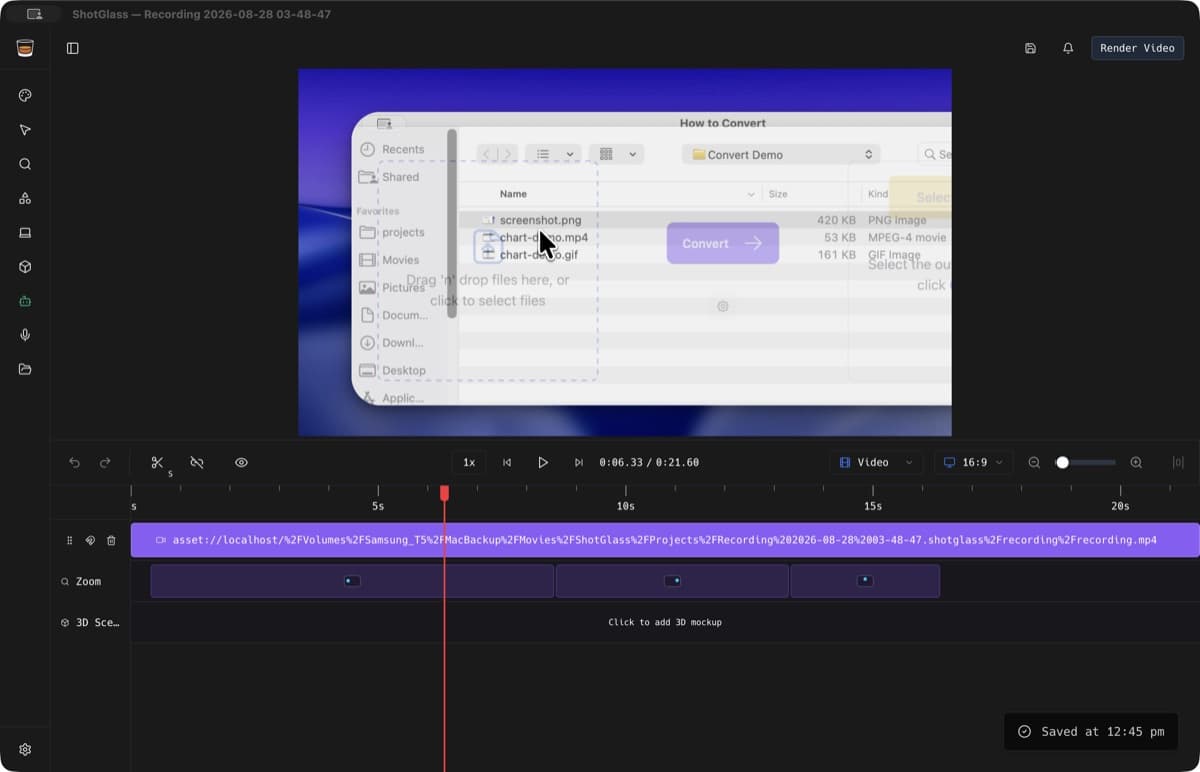Open the 16:9 aspect ratio dropdown
Image resolution: width=1200 pixels, height=772 pixels.
(x=974, y=463)
